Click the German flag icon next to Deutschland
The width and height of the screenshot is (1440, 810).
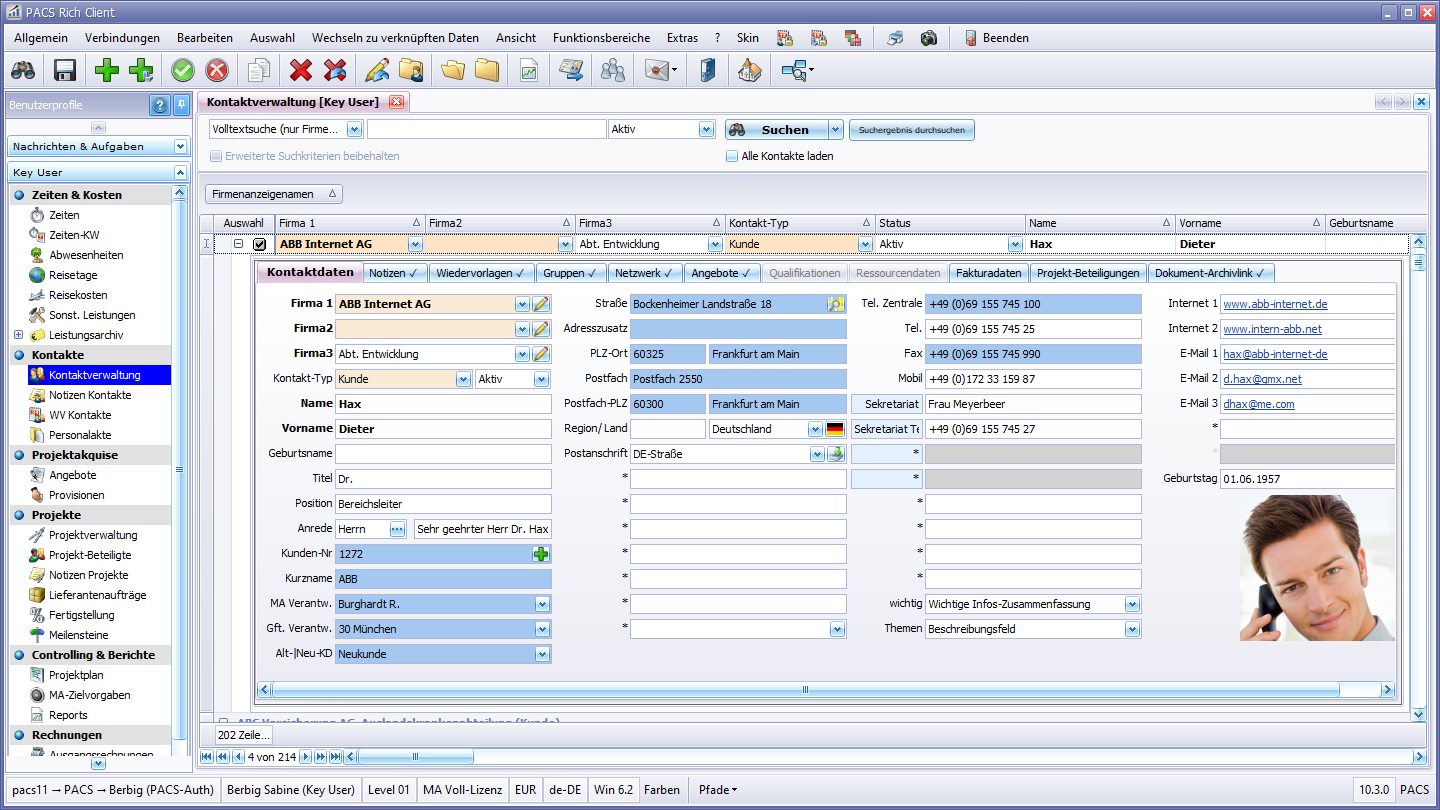(835, 429)
